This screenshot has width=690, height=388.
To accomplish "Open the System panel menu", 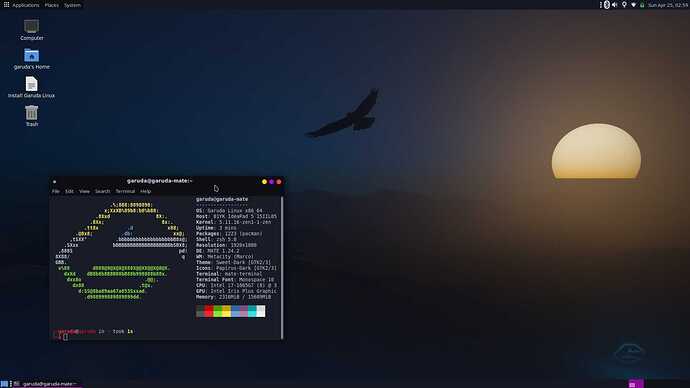I will pos(72,5).
